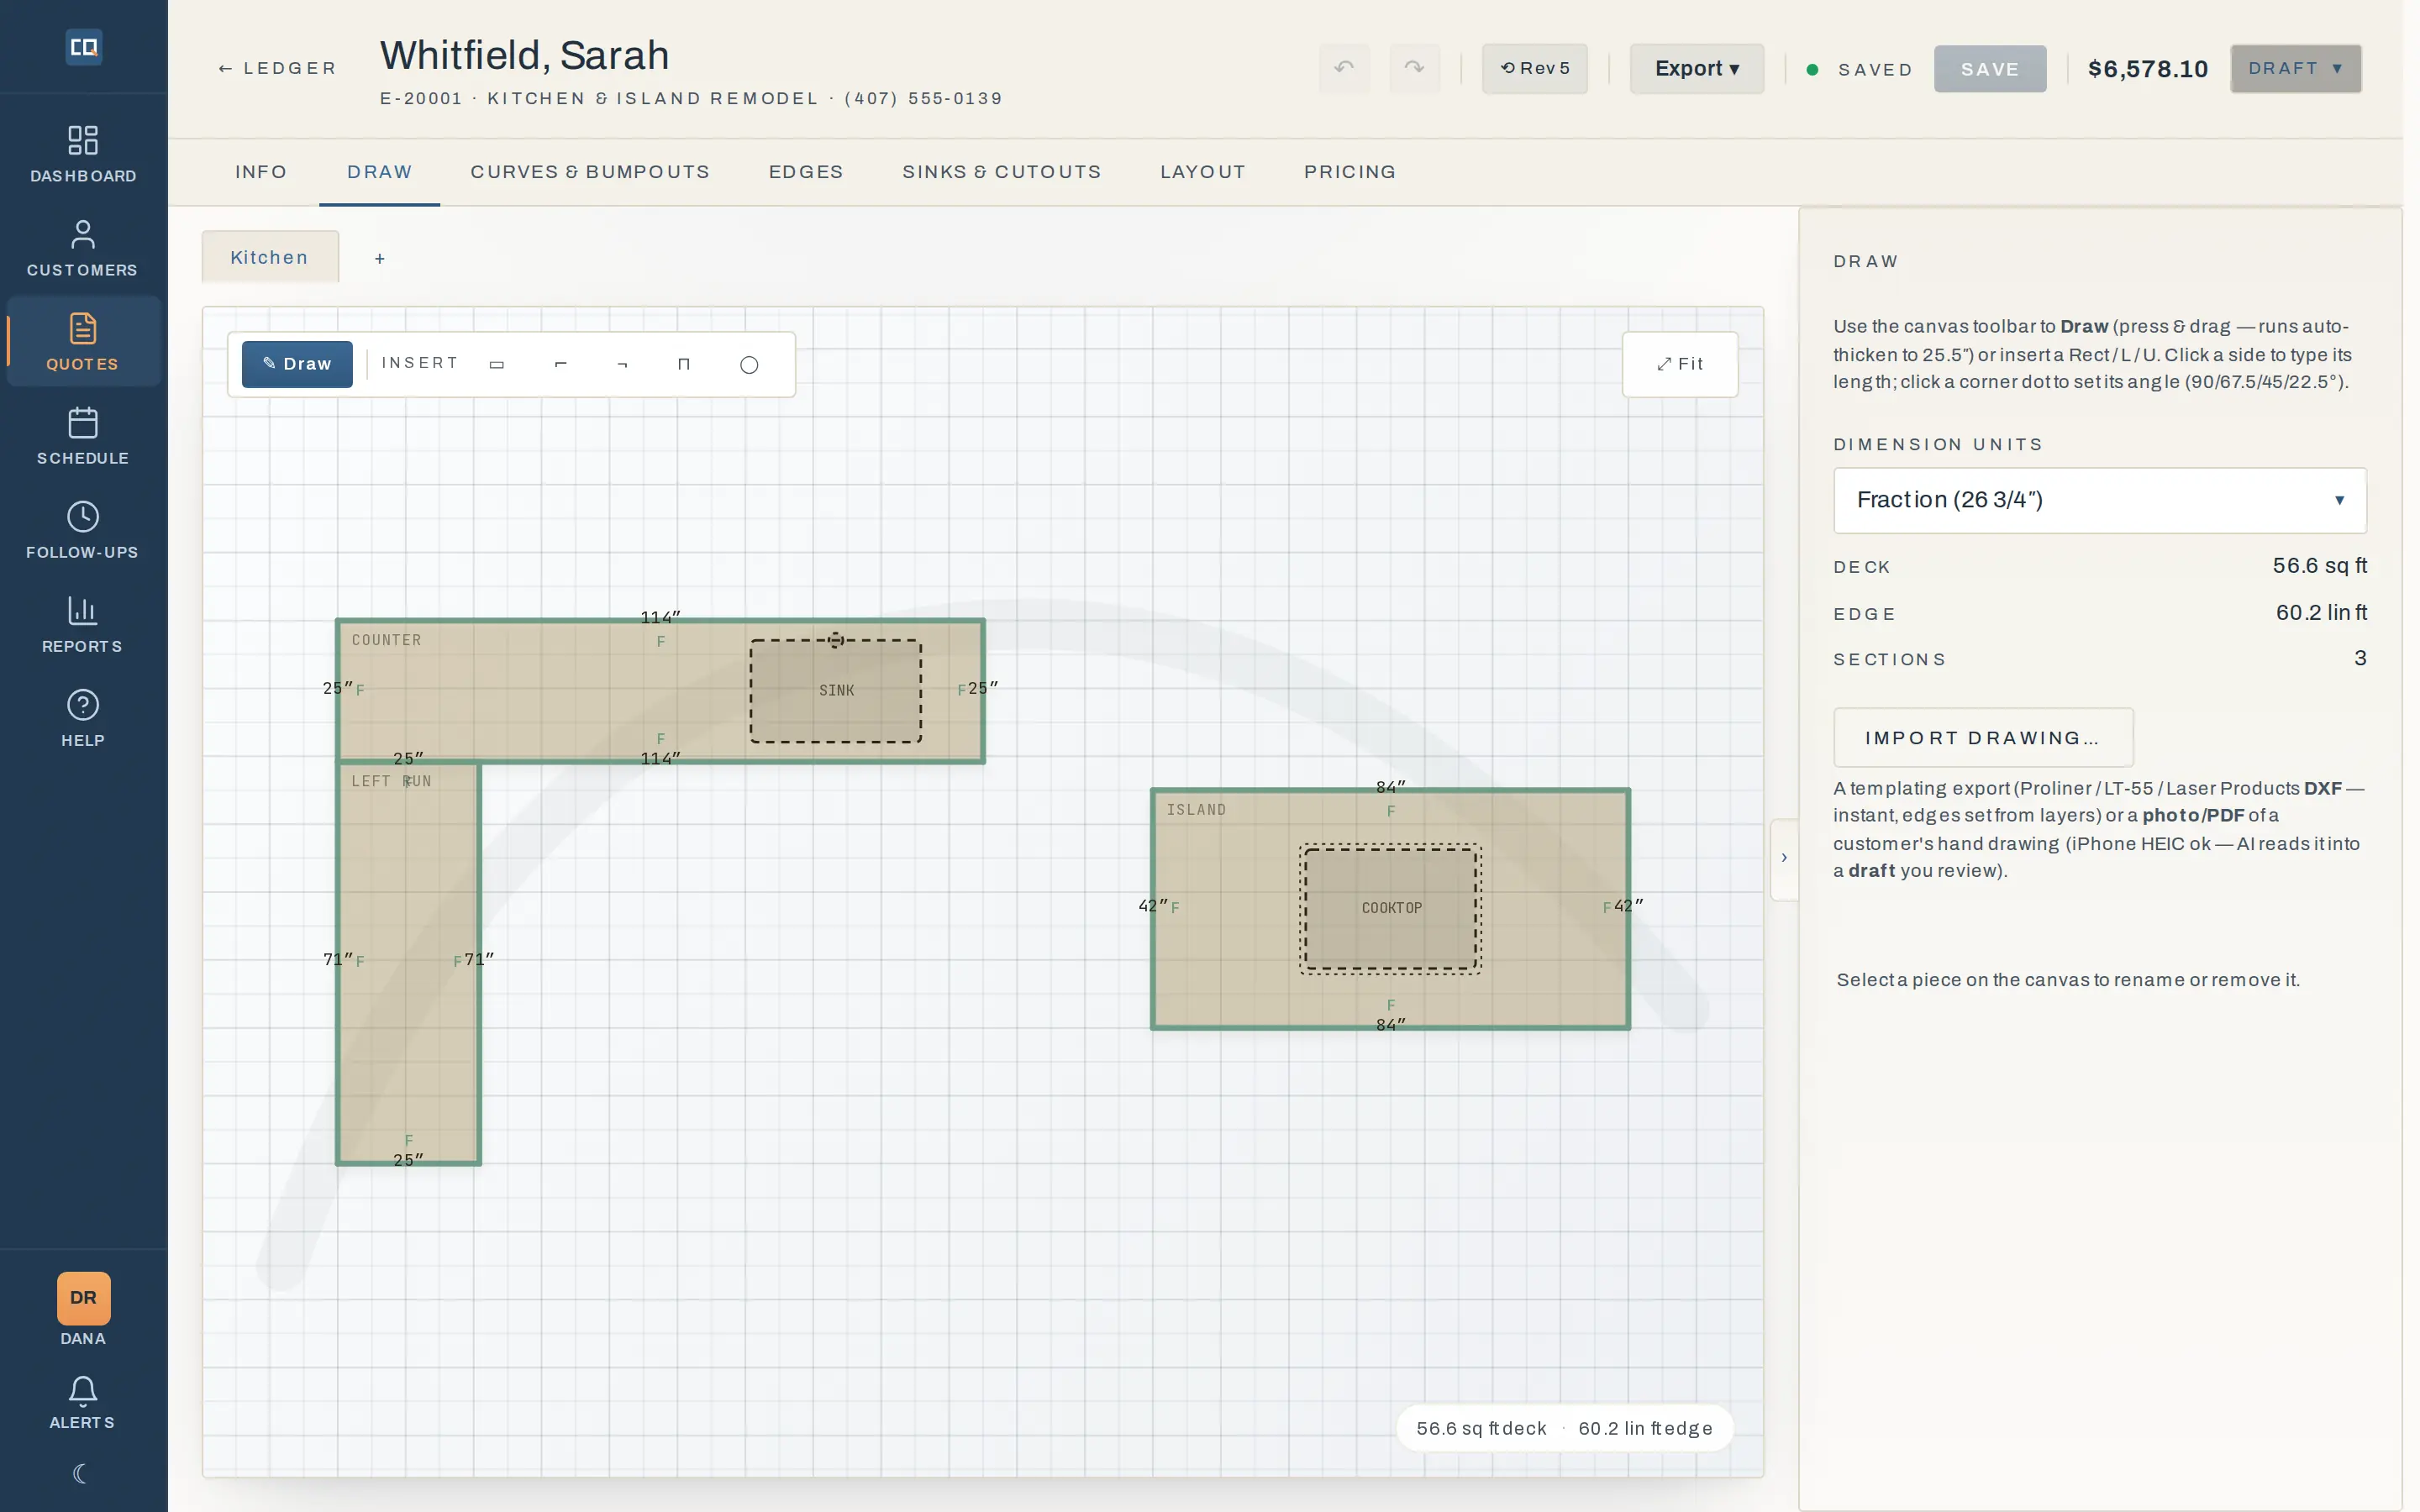Open Alerts bell
Viewport: 2420px width, 1512px height.
[x=83, y=1402]
